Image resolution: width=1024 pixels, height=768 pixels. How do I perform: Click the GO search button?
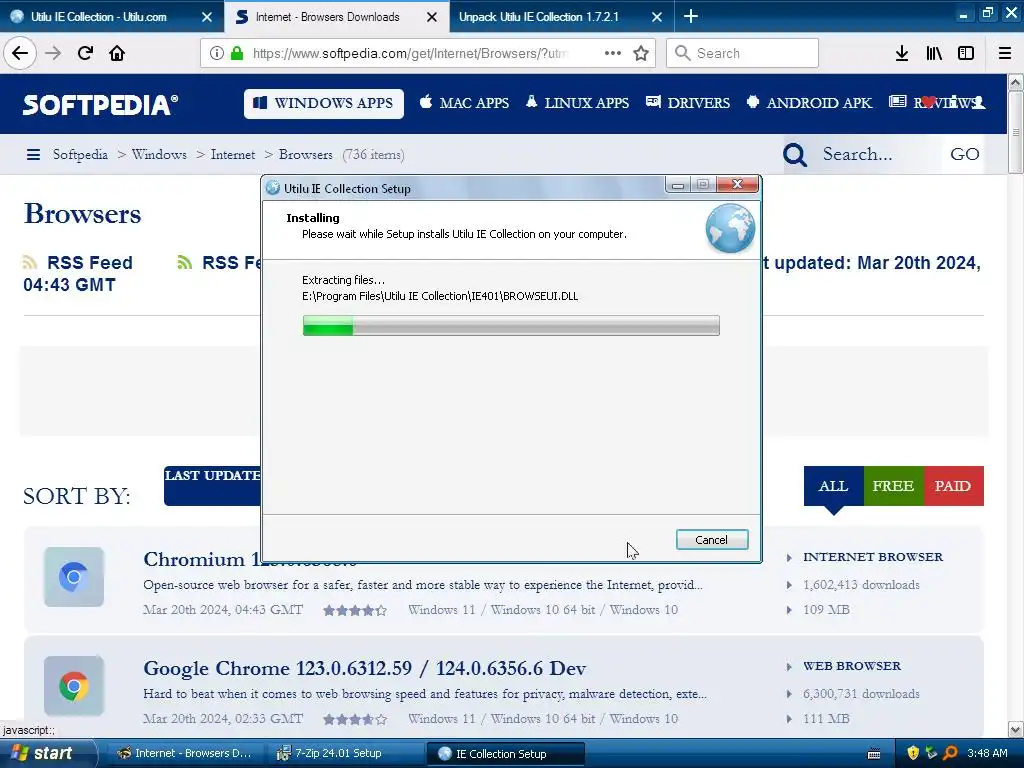(x=965, y=155)
